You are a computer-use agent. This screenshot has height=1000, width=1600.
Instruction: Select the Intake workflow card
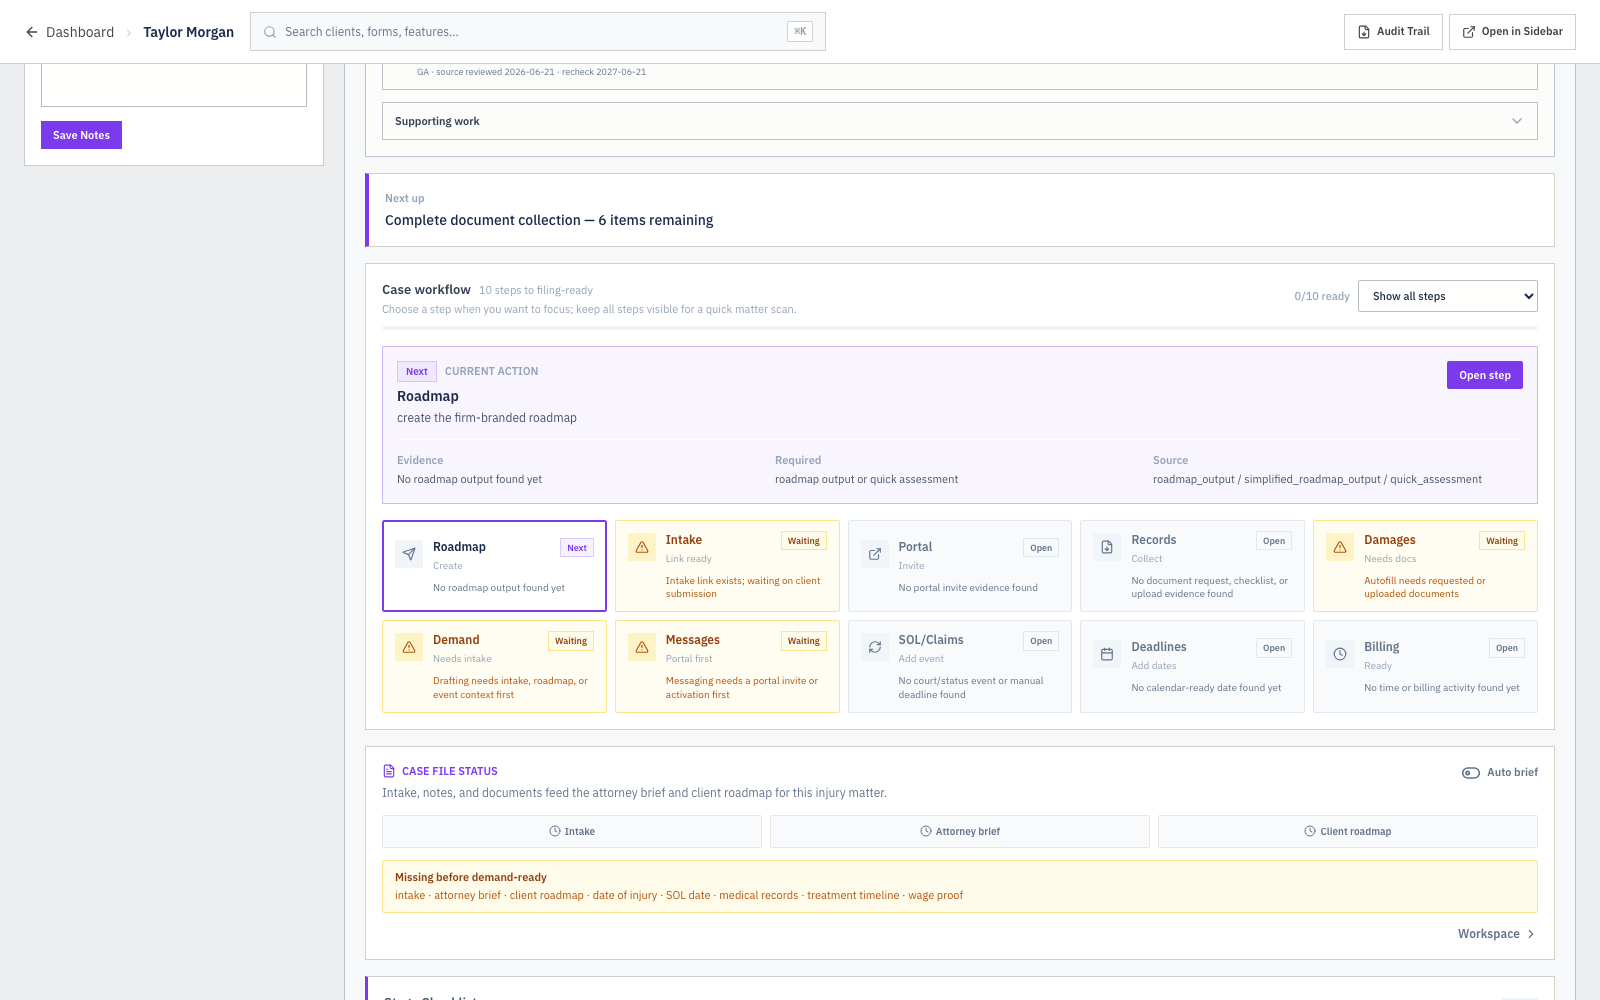pos(727,566)
